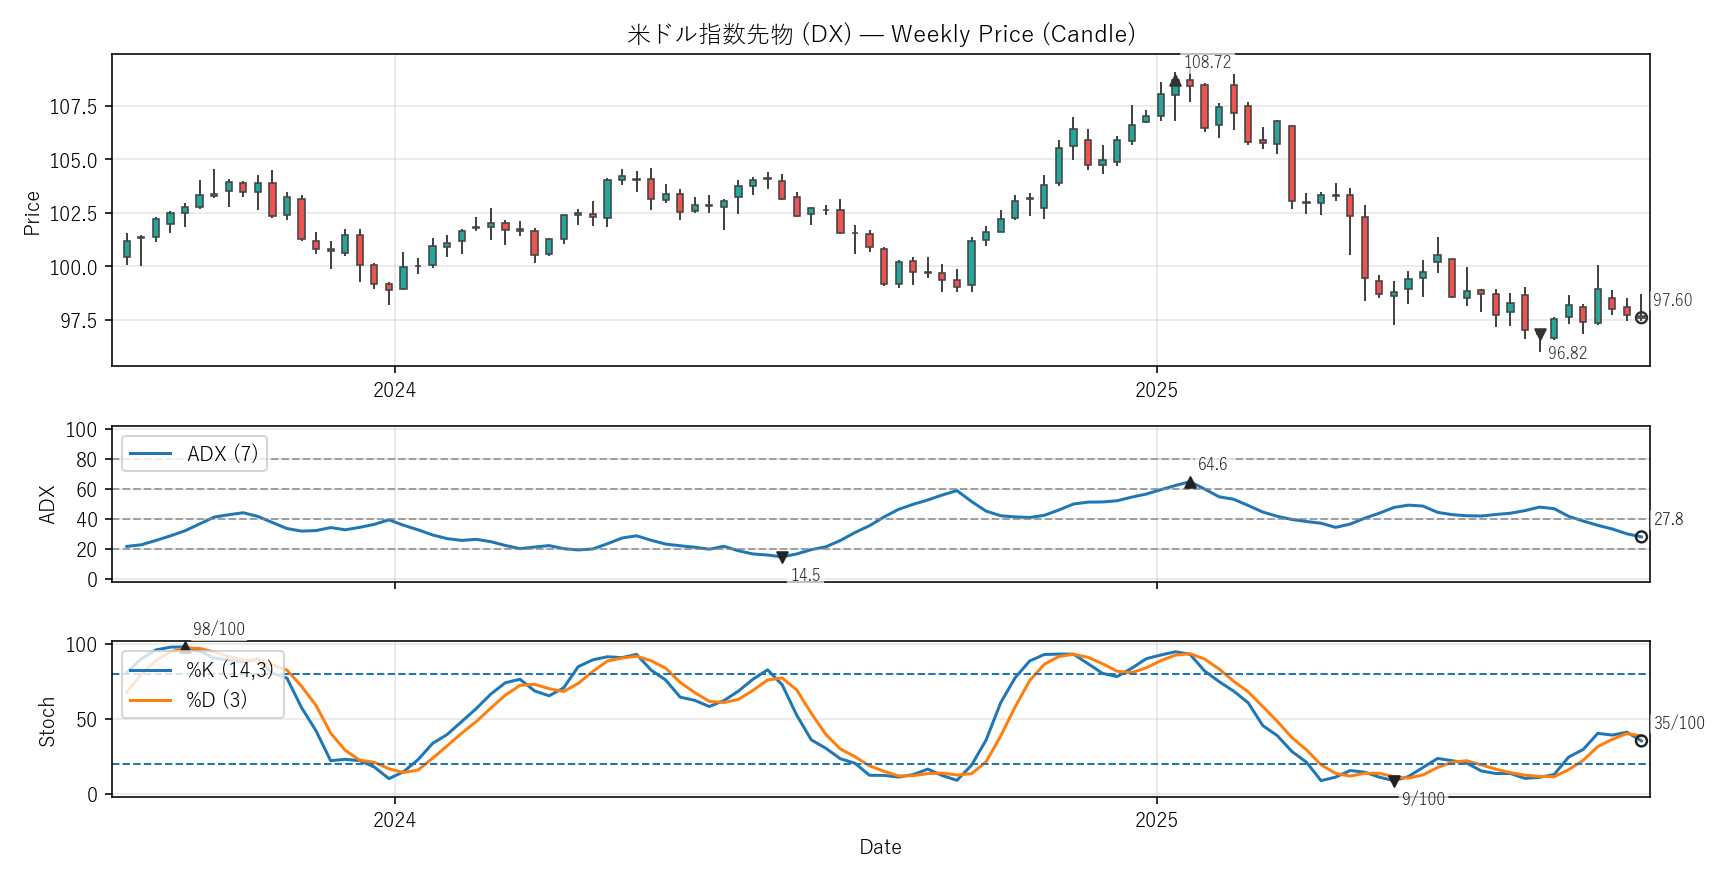Image resolution: width=1728 pixels, height=878 pixels.
Task: Click the 9/100 stochastic low annotation
Action: pos(1423,799)
